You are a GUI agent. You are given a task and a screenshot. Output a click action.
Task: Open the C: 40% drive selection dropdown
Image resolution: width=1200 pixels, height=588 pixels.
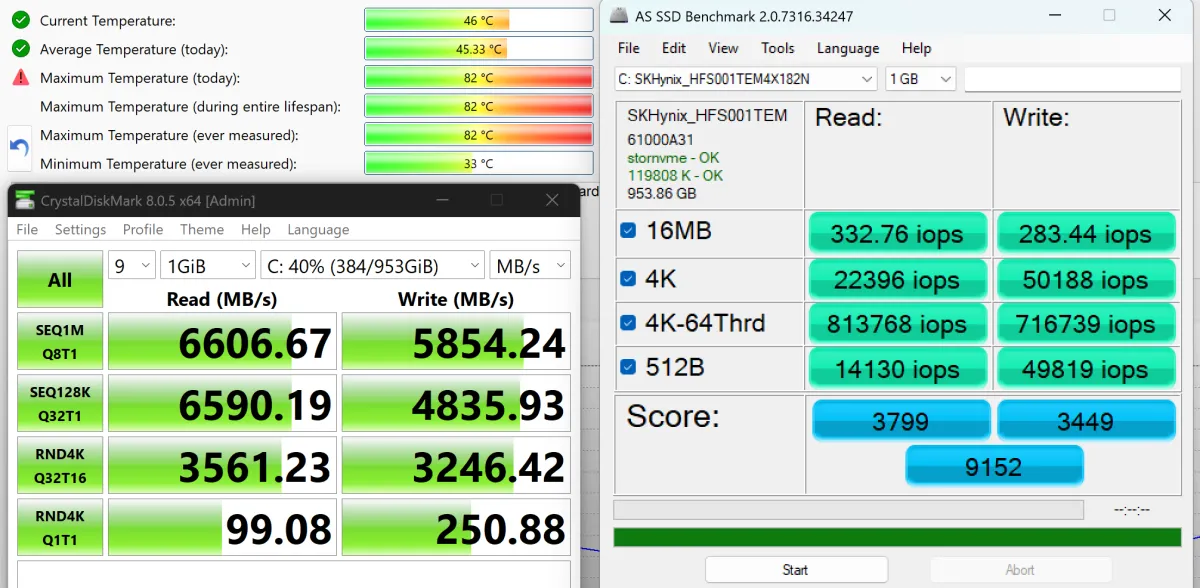[373, 266]
